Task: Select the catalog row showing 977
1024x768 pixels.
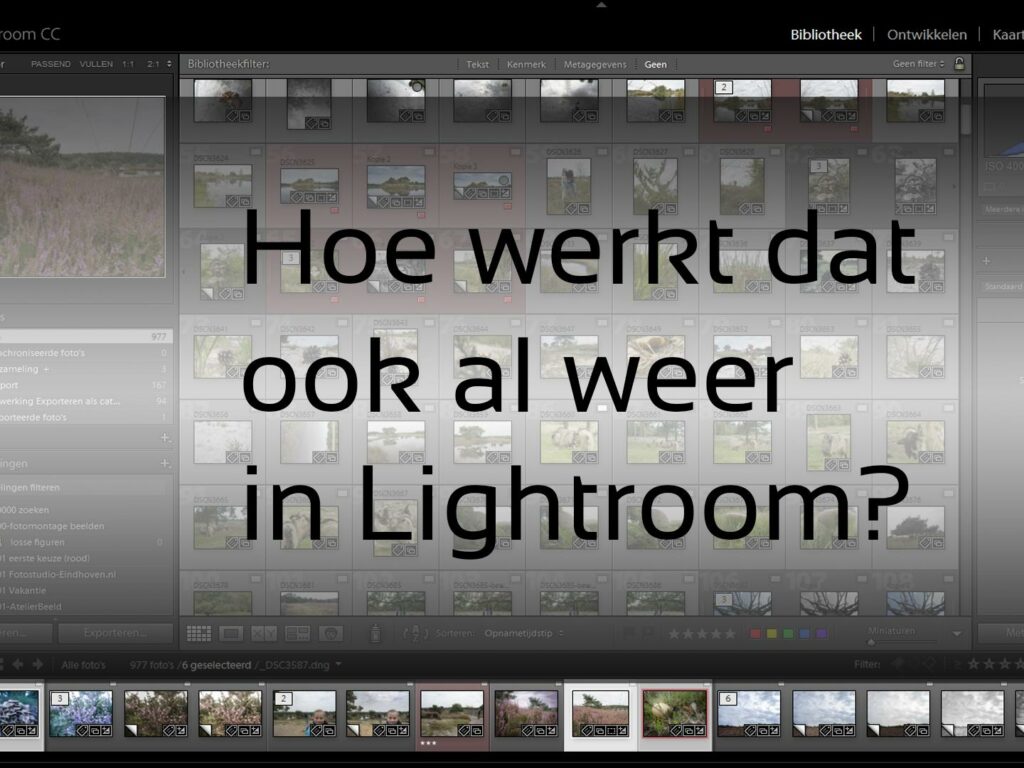Action: pyautogui.click(x=86, y=336)
